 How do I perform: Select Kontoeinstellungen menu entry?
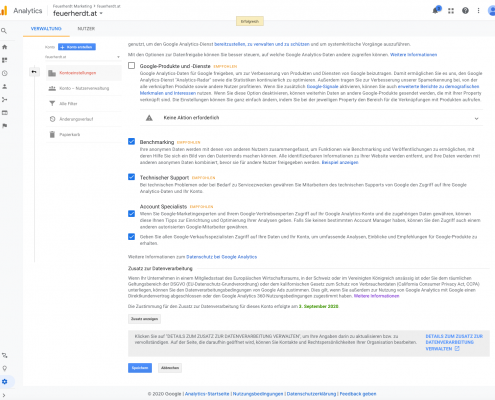[84, 73]
